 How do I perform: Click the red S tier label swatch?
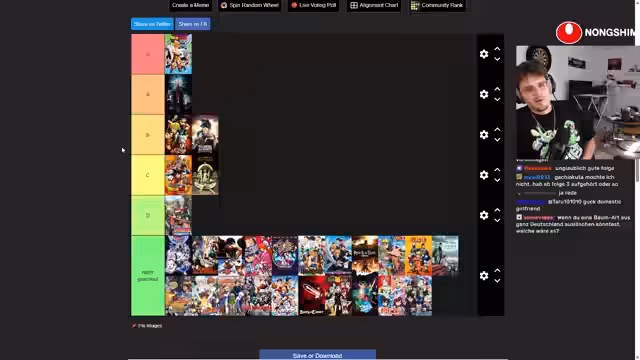pyautogui.click(x=148, y=54)
